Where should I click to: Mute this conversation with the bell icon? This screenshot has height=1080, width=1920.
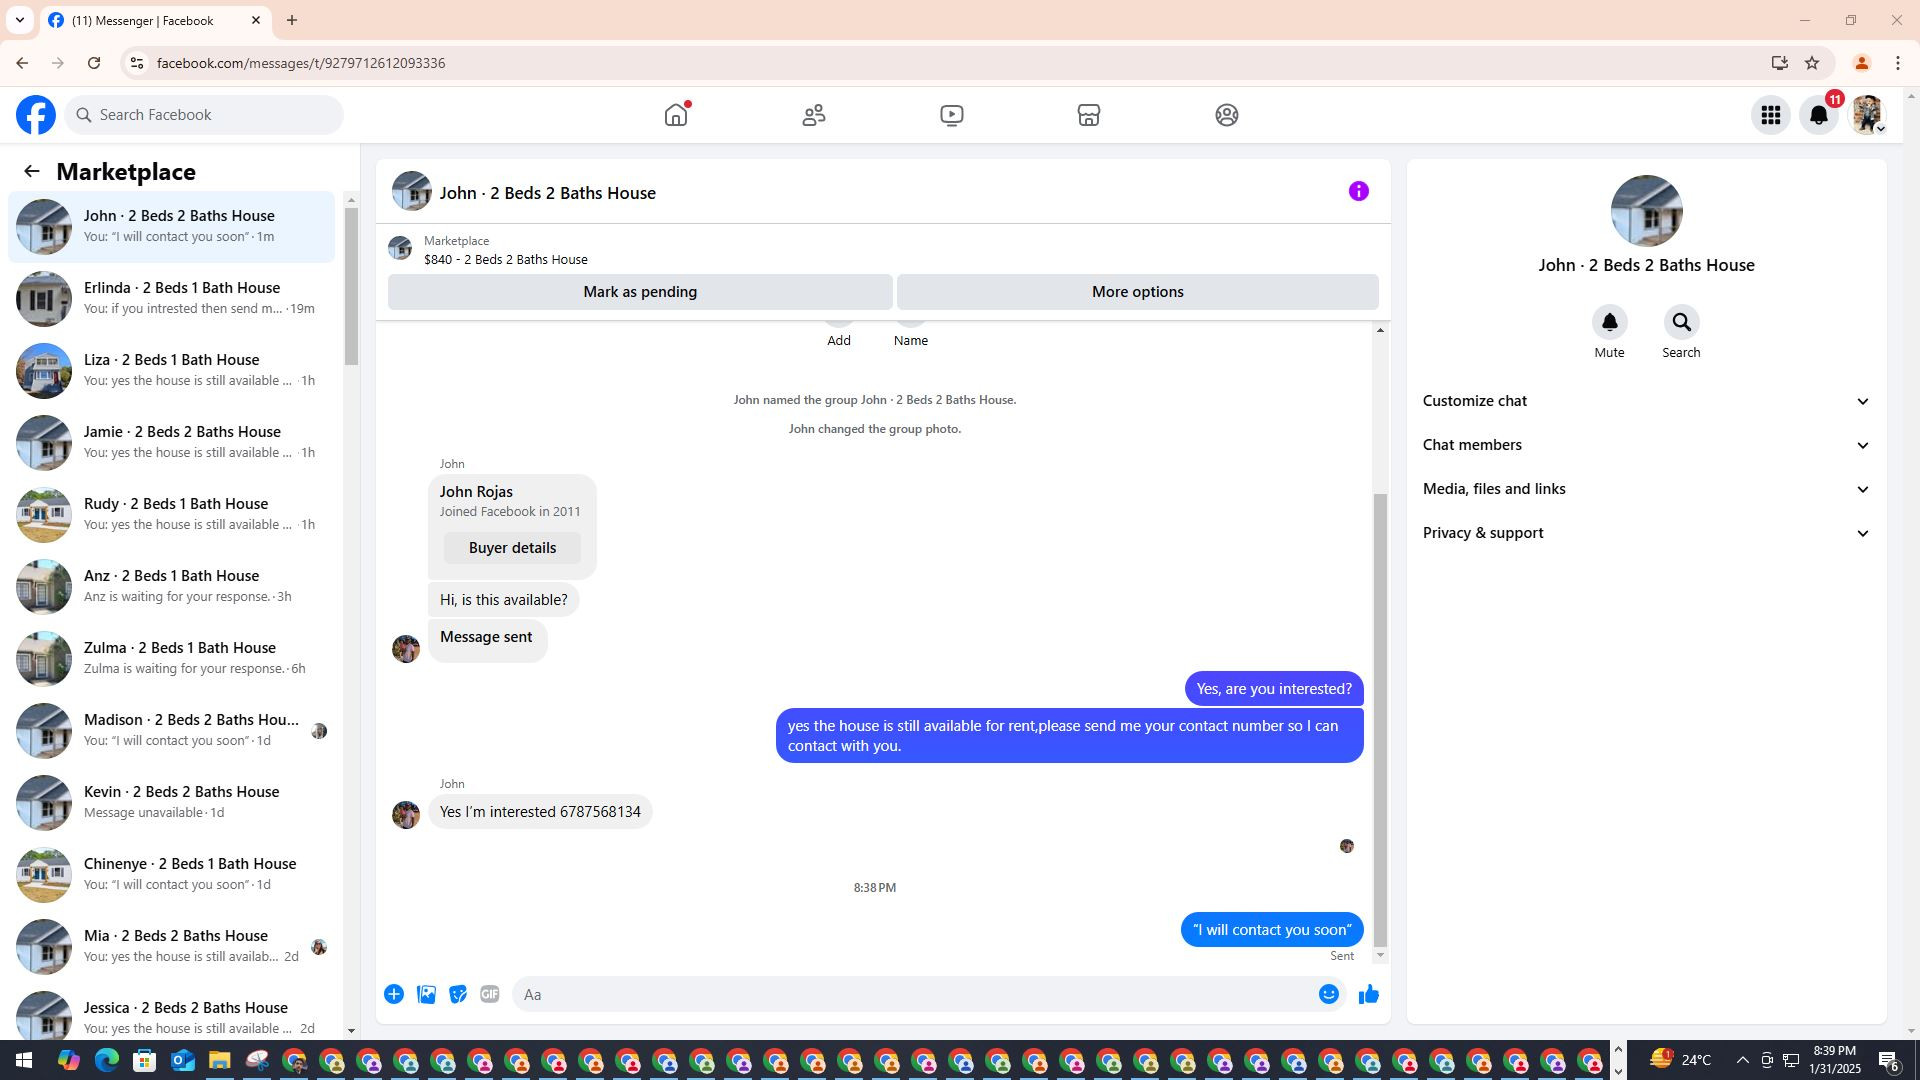pos(1609,322)
